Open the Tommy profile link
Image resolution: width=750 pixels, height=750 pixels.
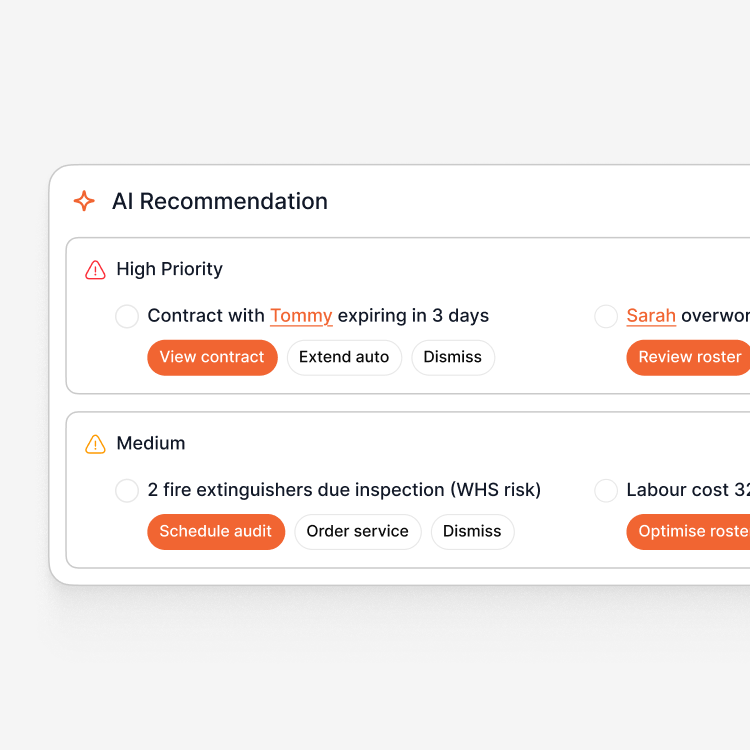(301, 316)
